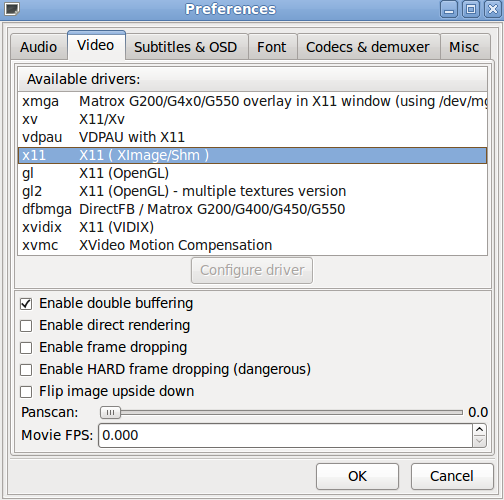Open the Subtitles & OSD tab

186,47
